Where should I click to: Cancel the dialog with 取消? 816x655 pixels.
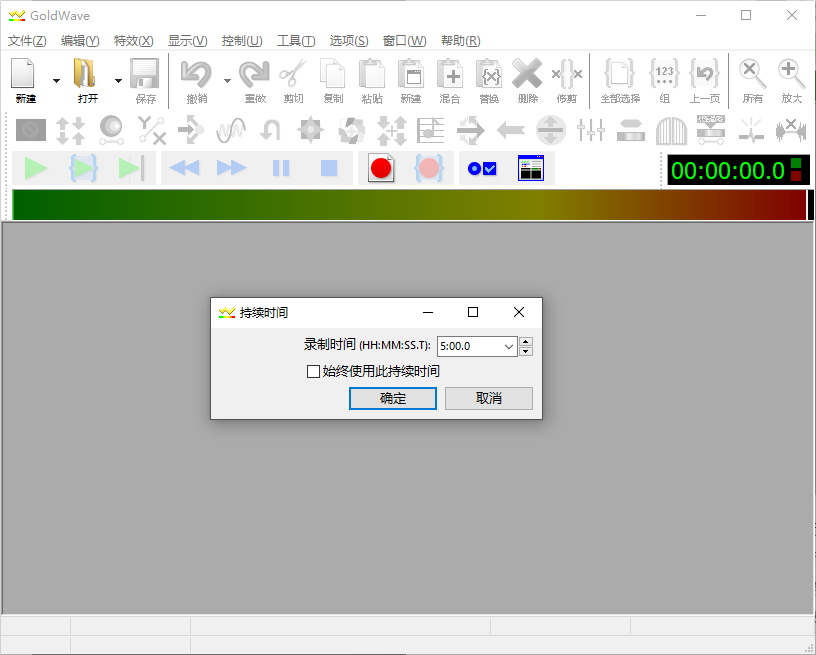488,398
